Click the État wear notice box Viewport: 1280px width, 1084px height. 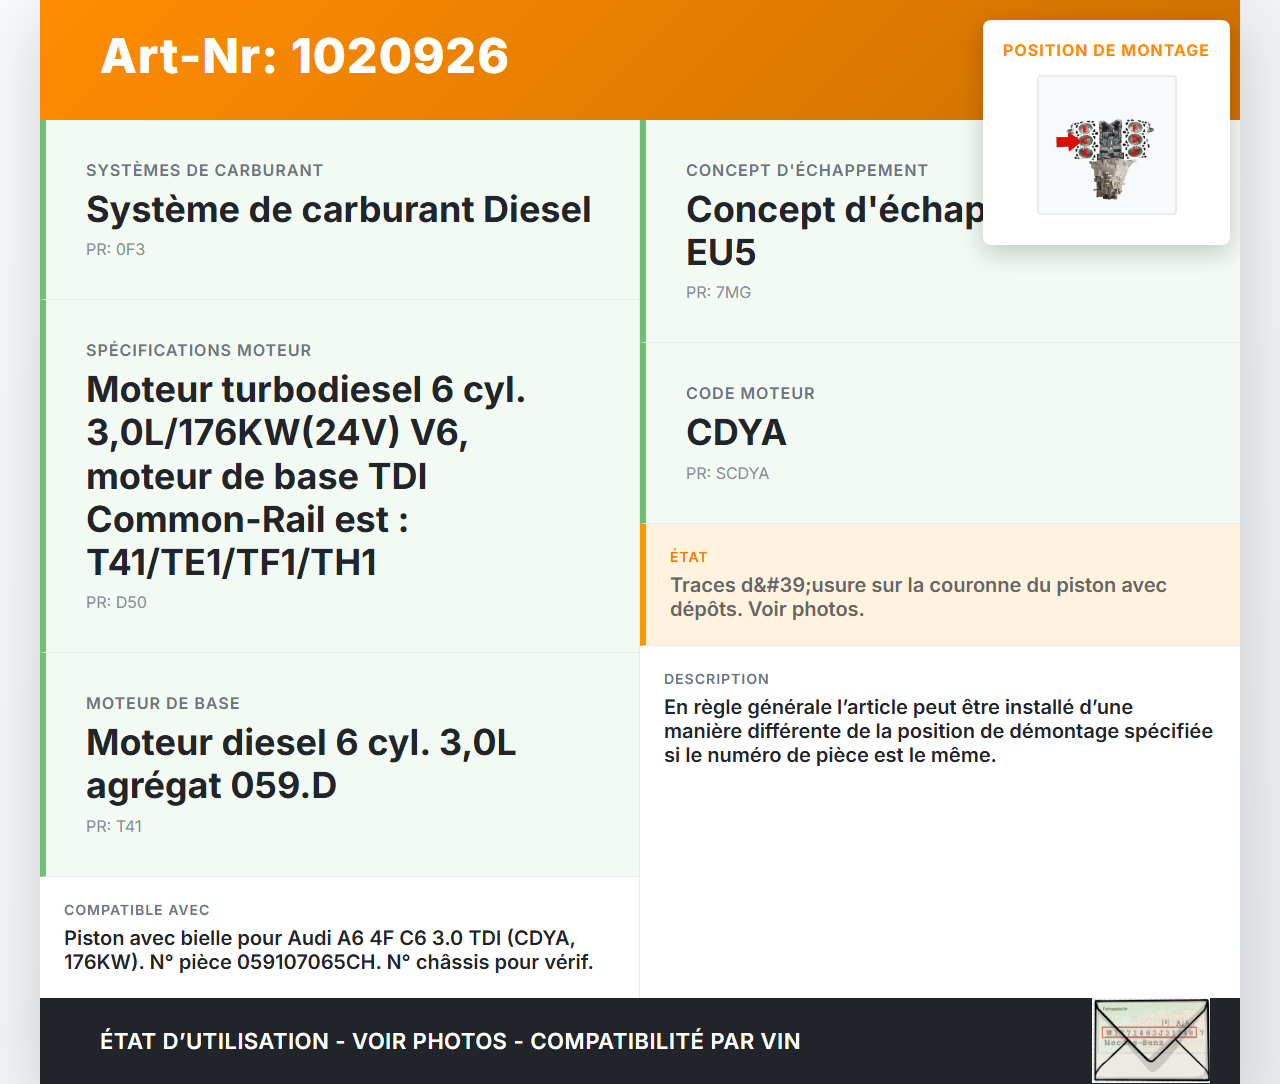(x=940, y=585)
